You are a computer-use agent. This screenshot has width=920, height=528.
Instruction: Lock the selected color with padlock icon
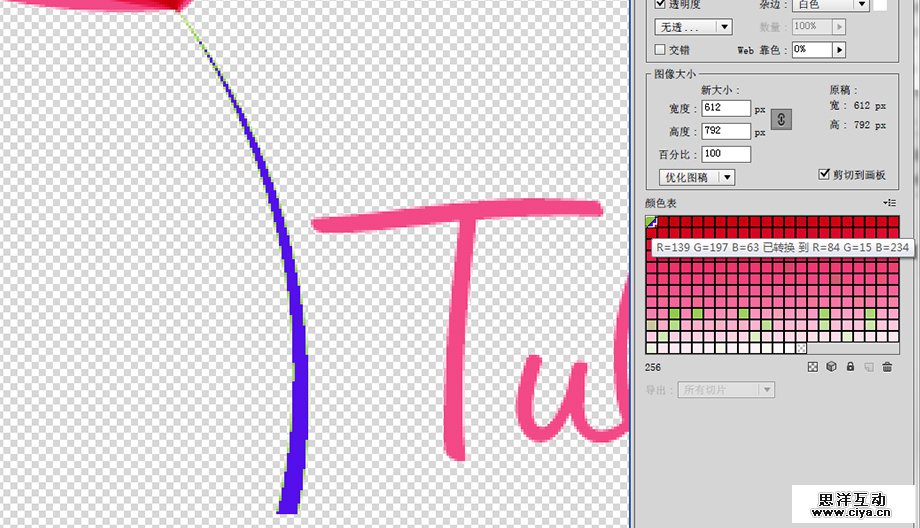850,367
